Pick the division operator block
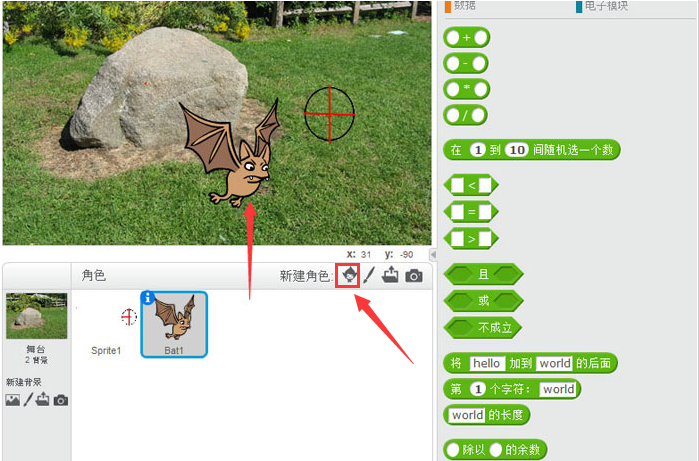The width and height of the screenshot is (699, 461). pyautogui.click(x=465, y=115)
